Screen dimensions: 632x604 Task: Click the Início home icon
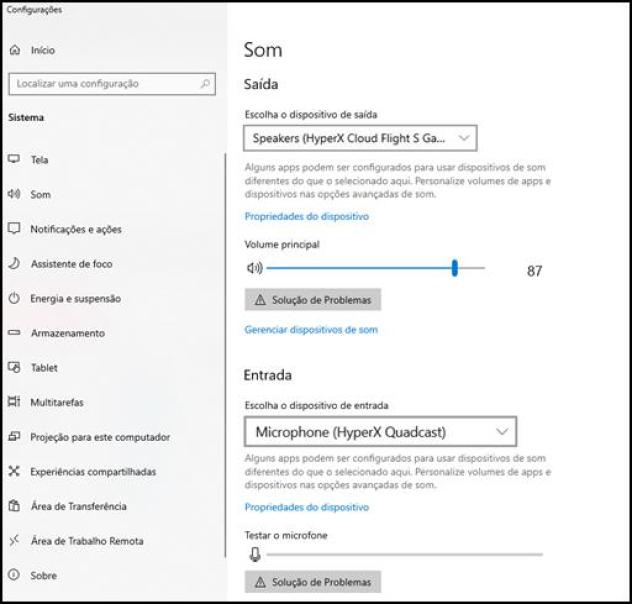coord(14,50)
